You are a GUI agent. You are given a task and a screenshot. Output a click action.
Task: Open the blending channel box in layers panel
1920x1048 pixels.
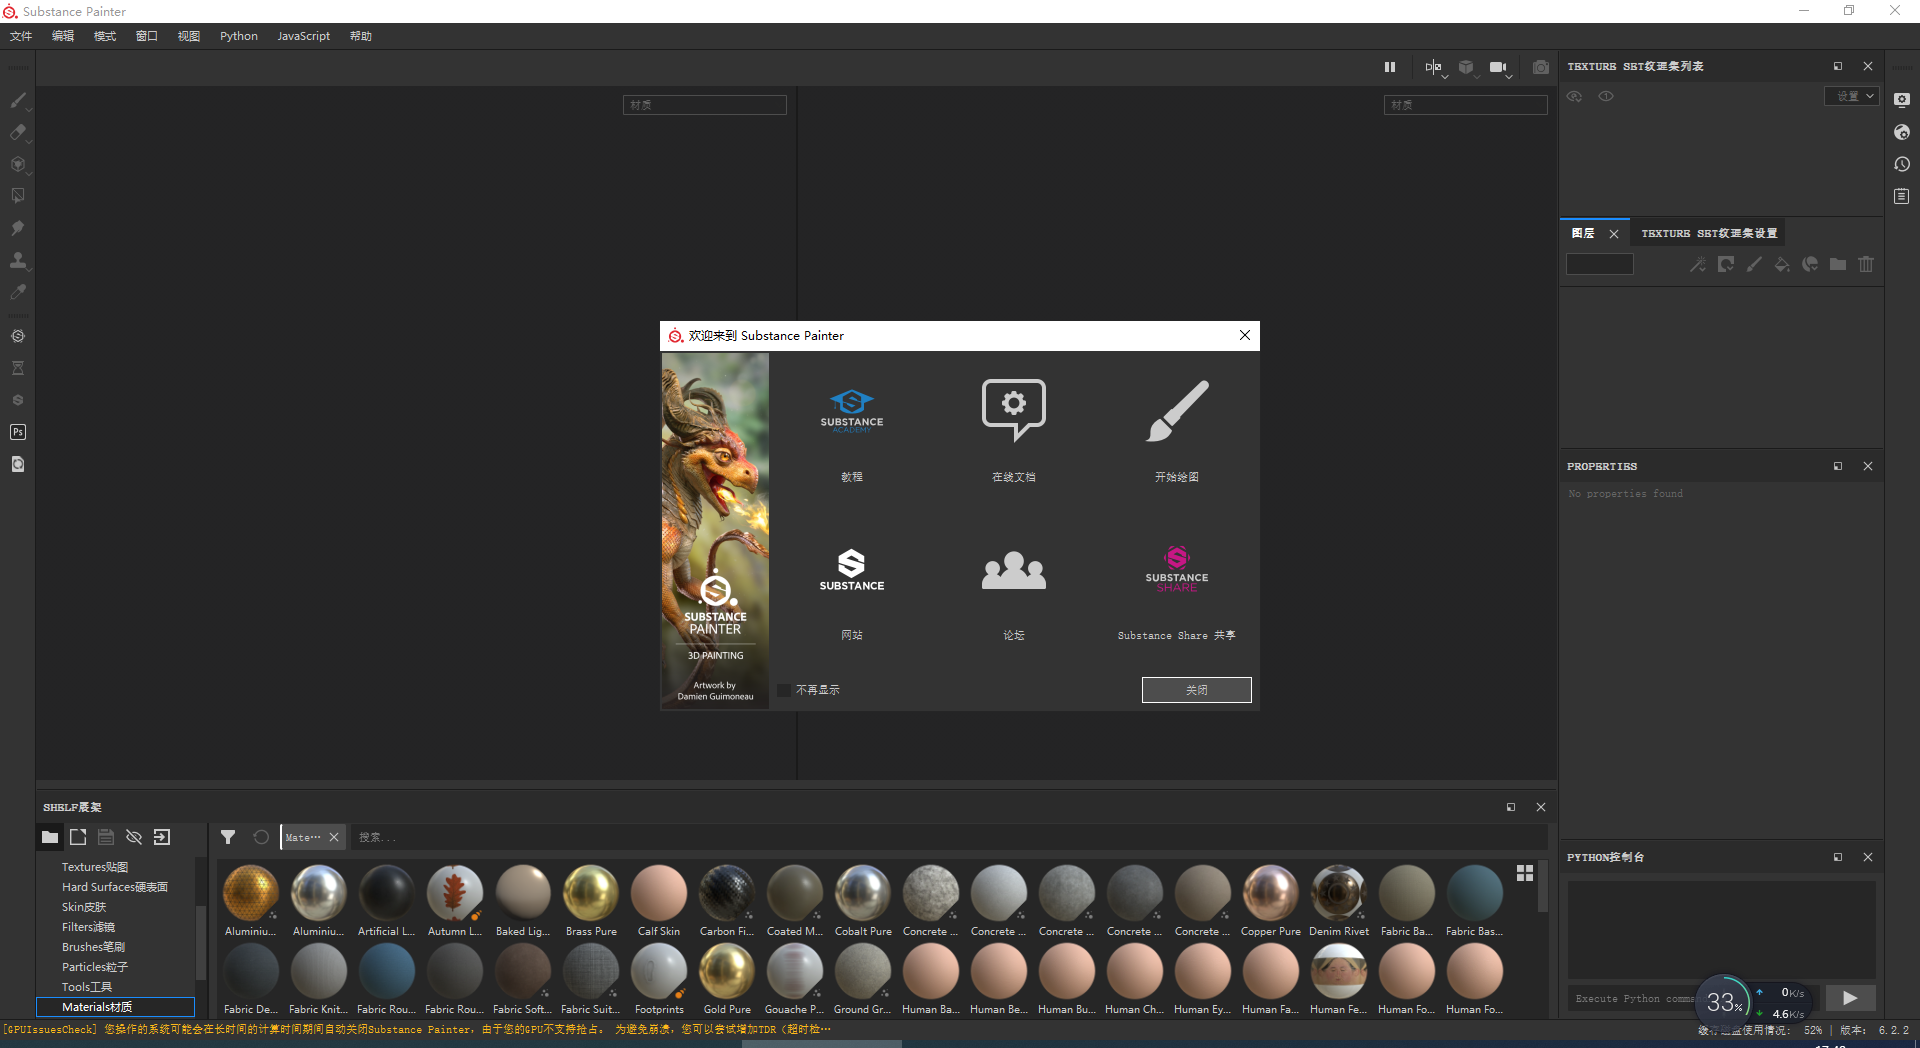click(x=1600, y=264)
